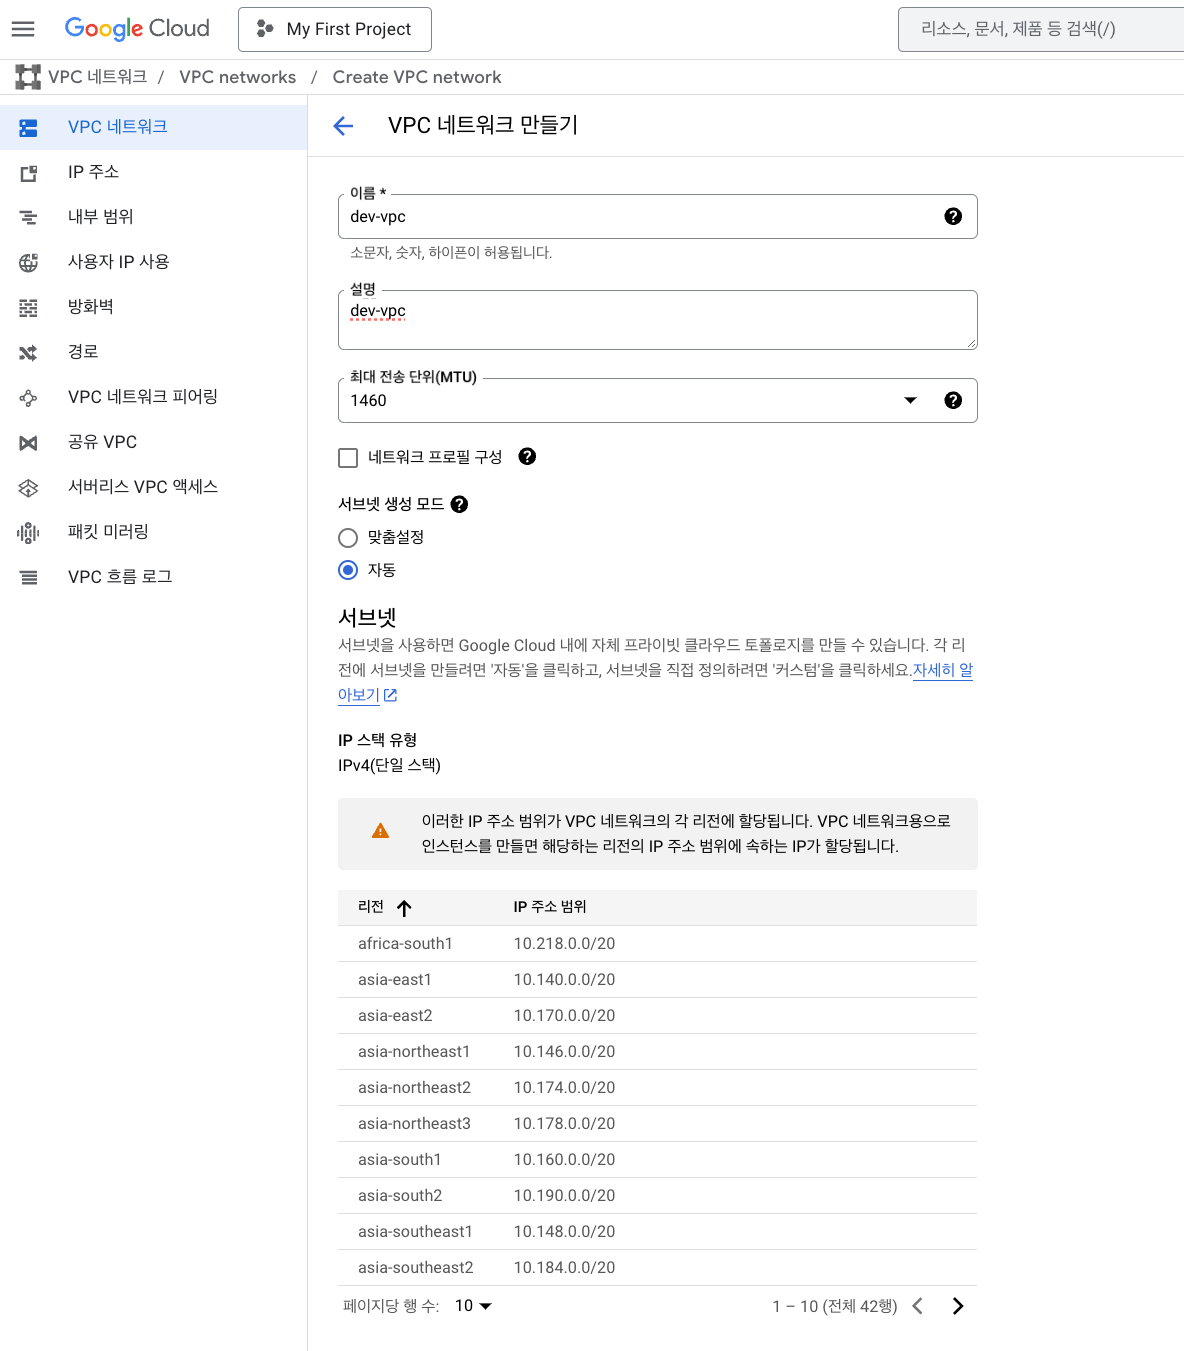Open the 자세히 알아보기 link
Screen dimensions: 1184x1351
[x=942, y=670]
